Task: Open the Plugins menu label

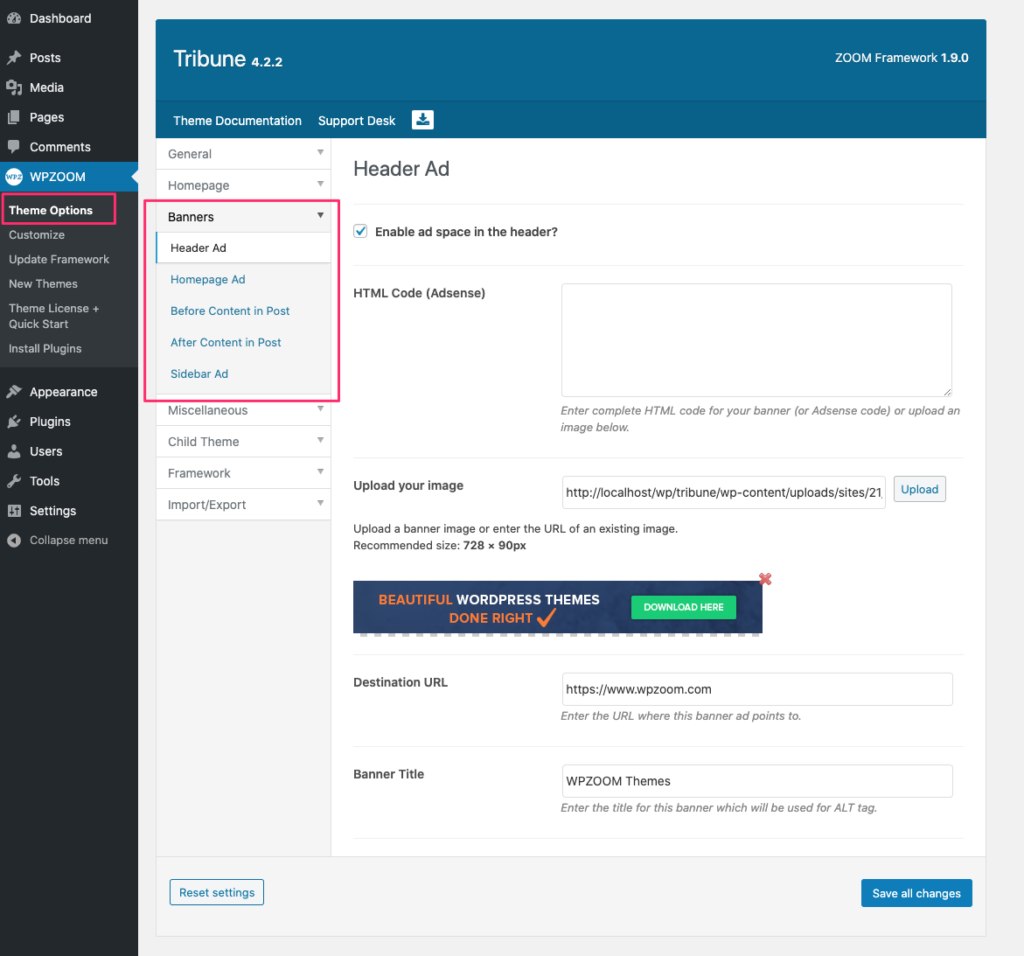Action: point(50,422)
